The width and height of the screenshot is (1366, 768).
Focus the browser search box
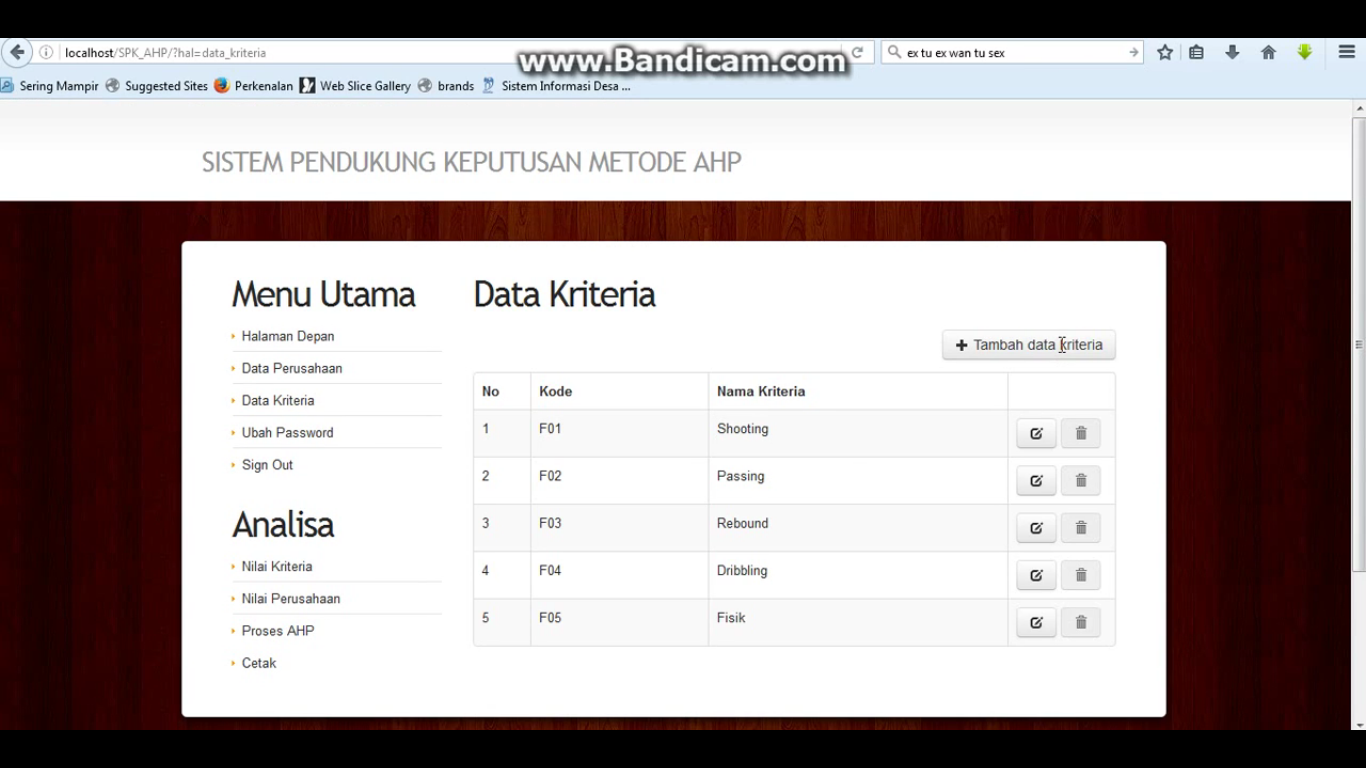1010,53
